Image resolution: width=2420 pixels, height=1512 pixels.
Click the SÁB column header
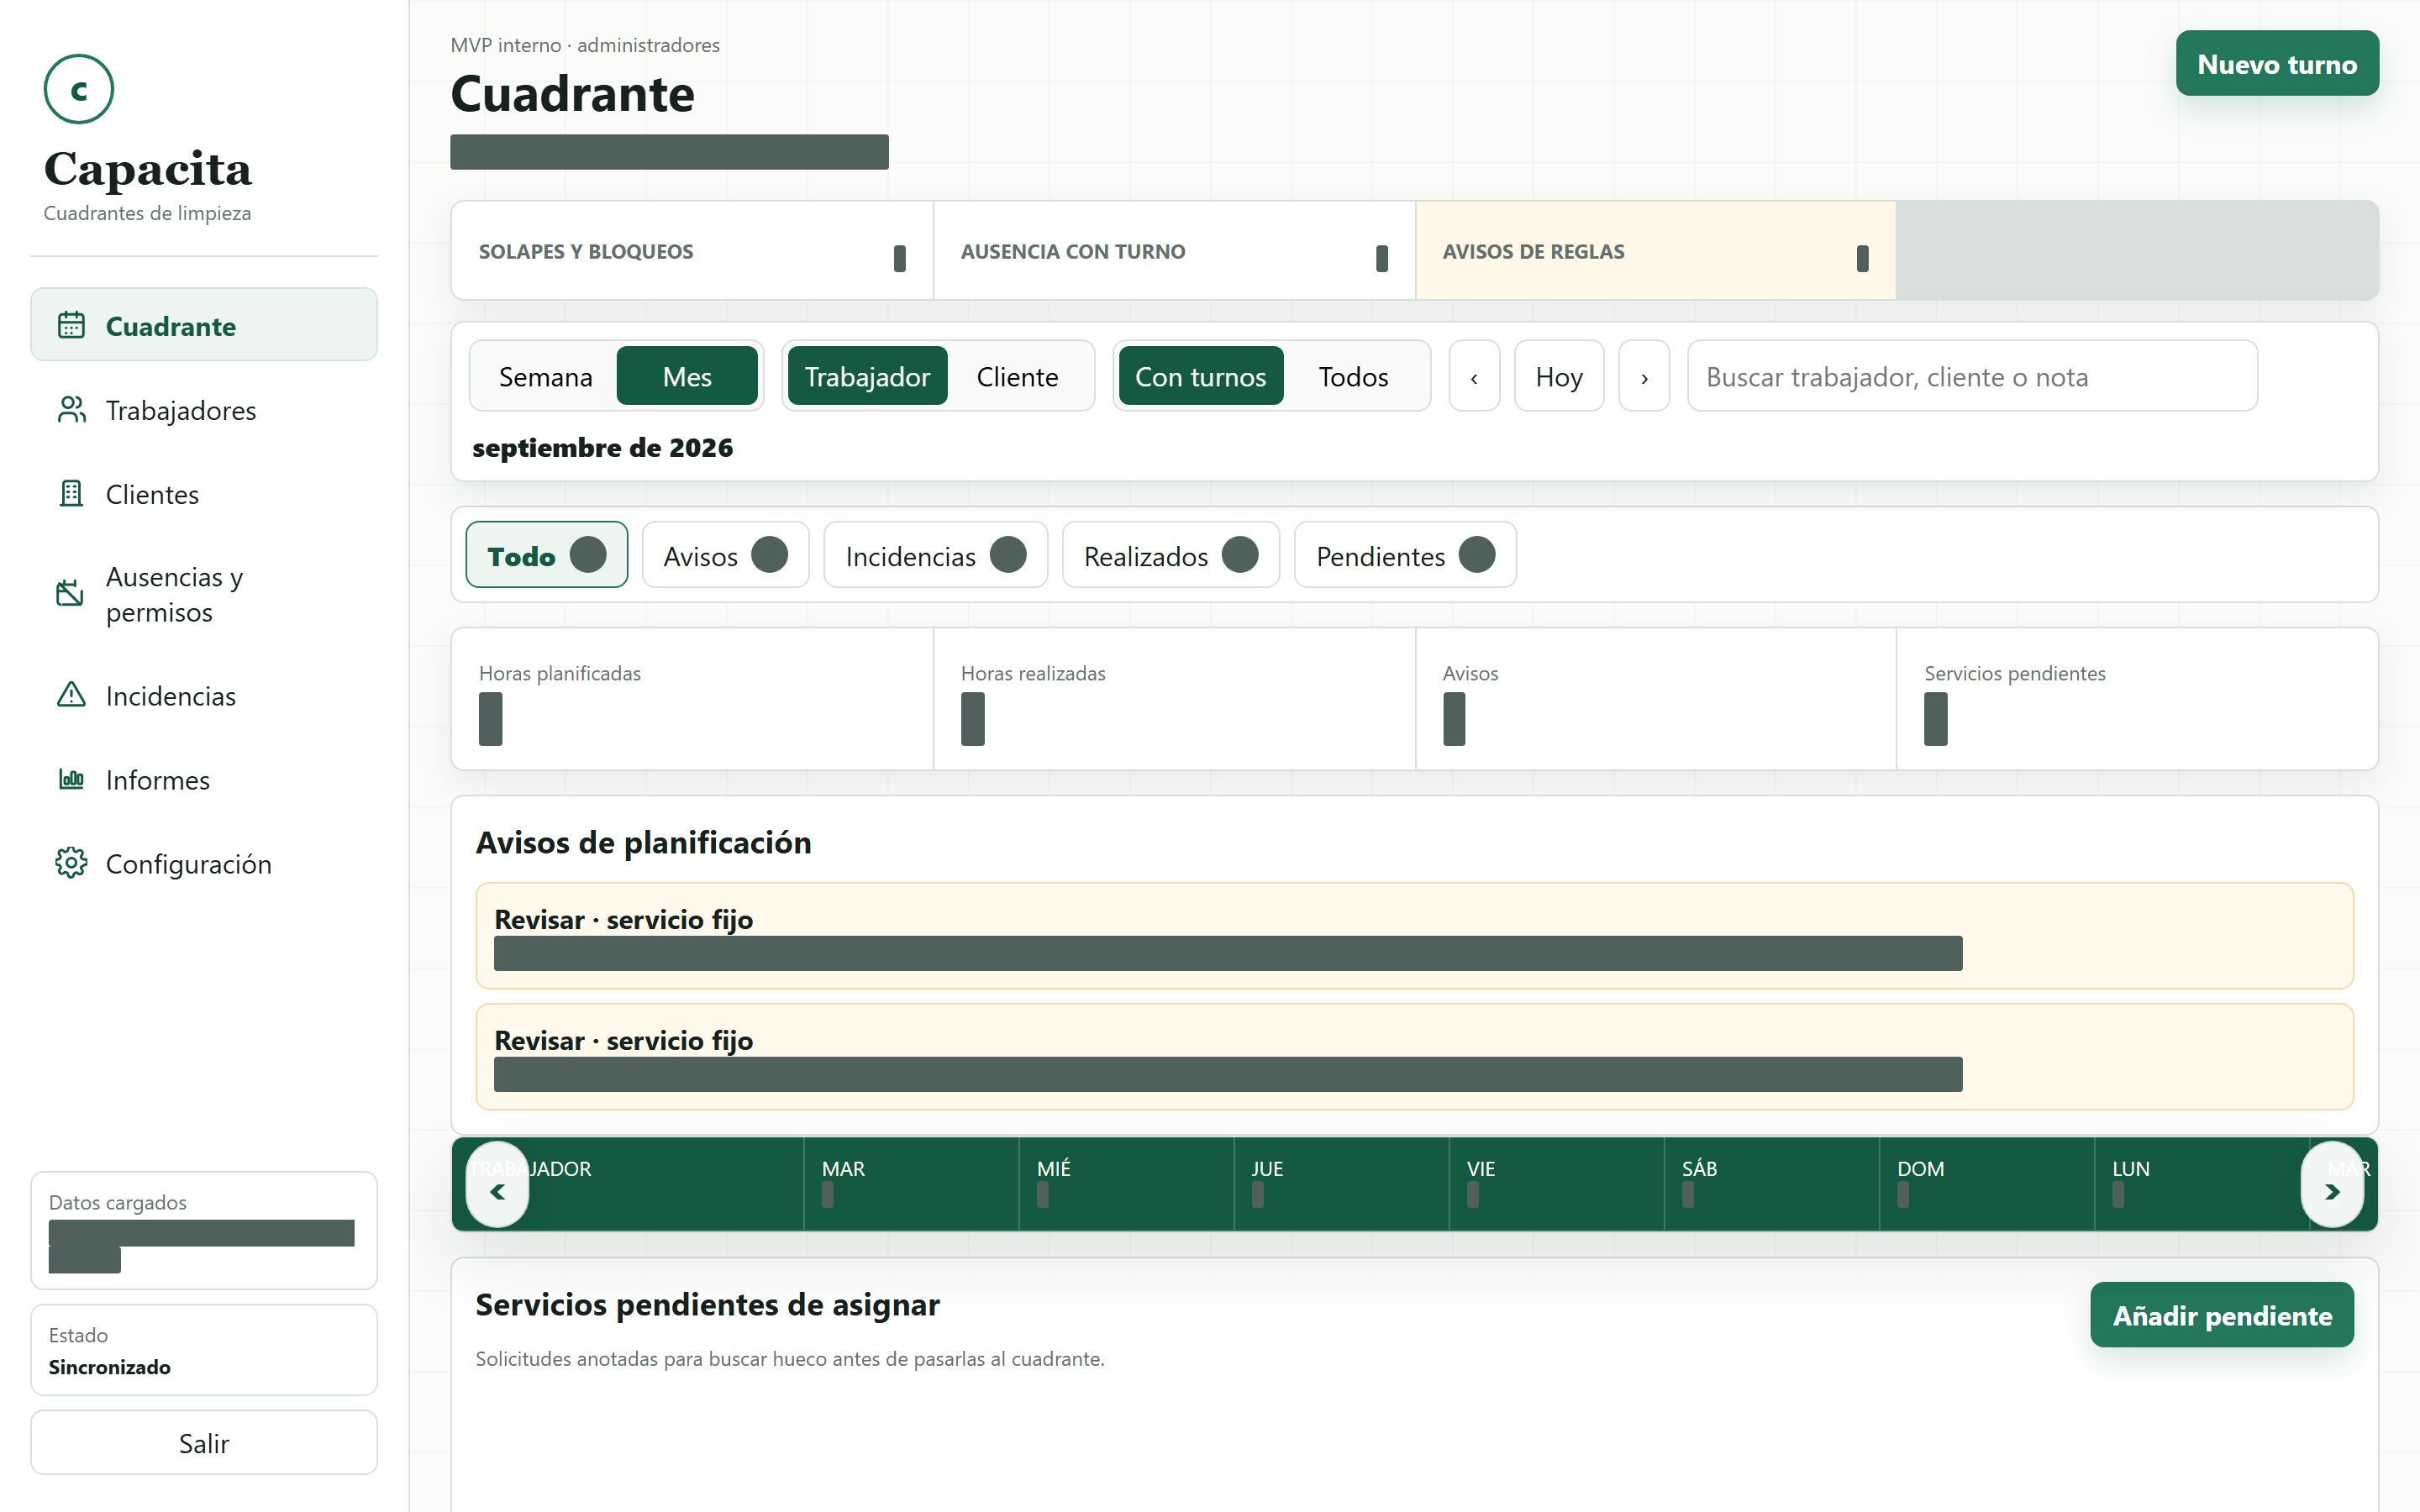tap(1771, 1183)
